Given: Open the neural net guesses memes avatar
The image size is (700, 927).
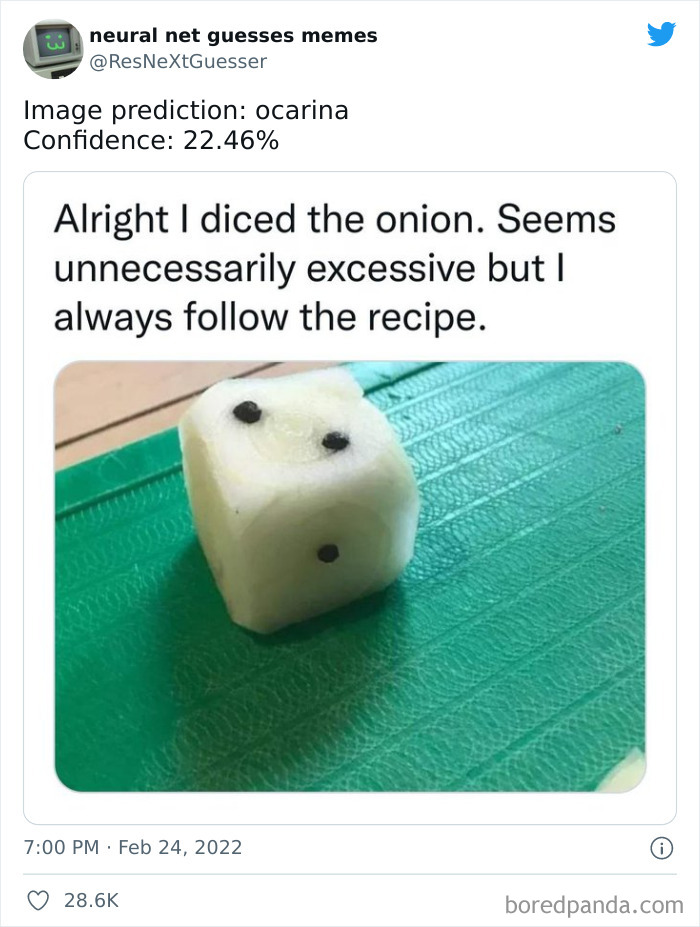Looking at the screenshot, I should (x=53, y=48).
